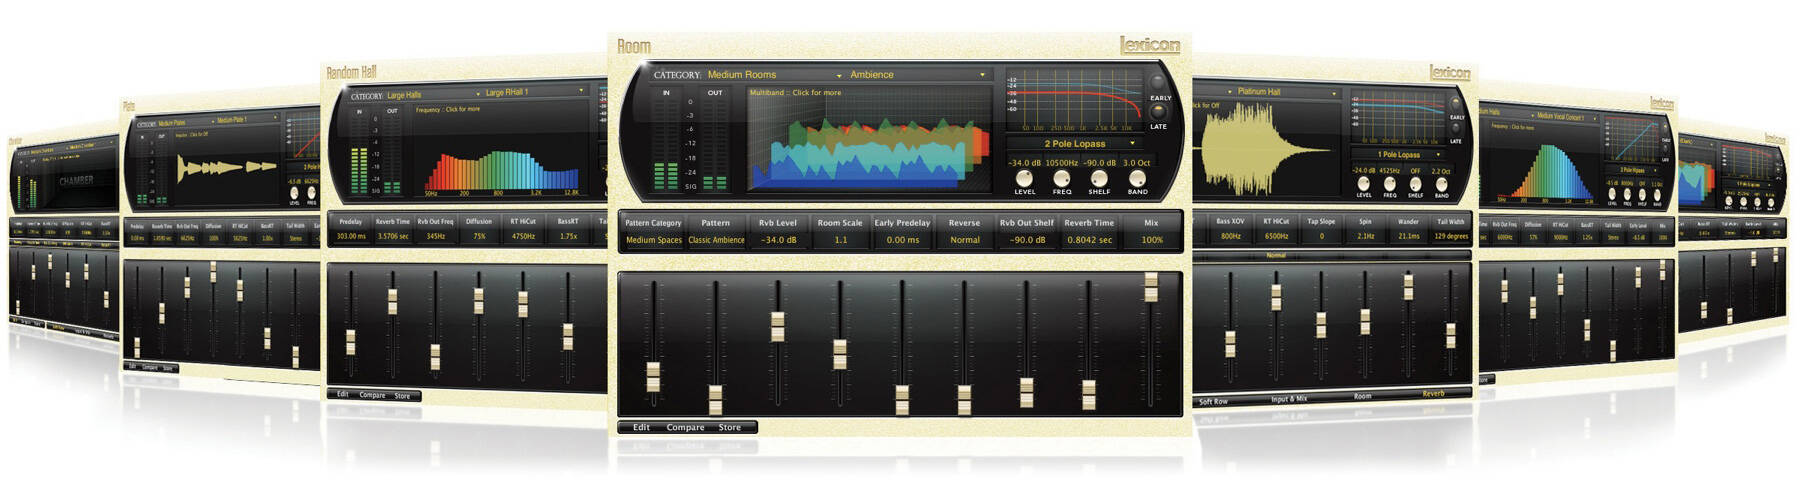Turn the LEVEL knob in the Room plugin
Screen dimensions: 1800x501
(x=1025, y=178)
